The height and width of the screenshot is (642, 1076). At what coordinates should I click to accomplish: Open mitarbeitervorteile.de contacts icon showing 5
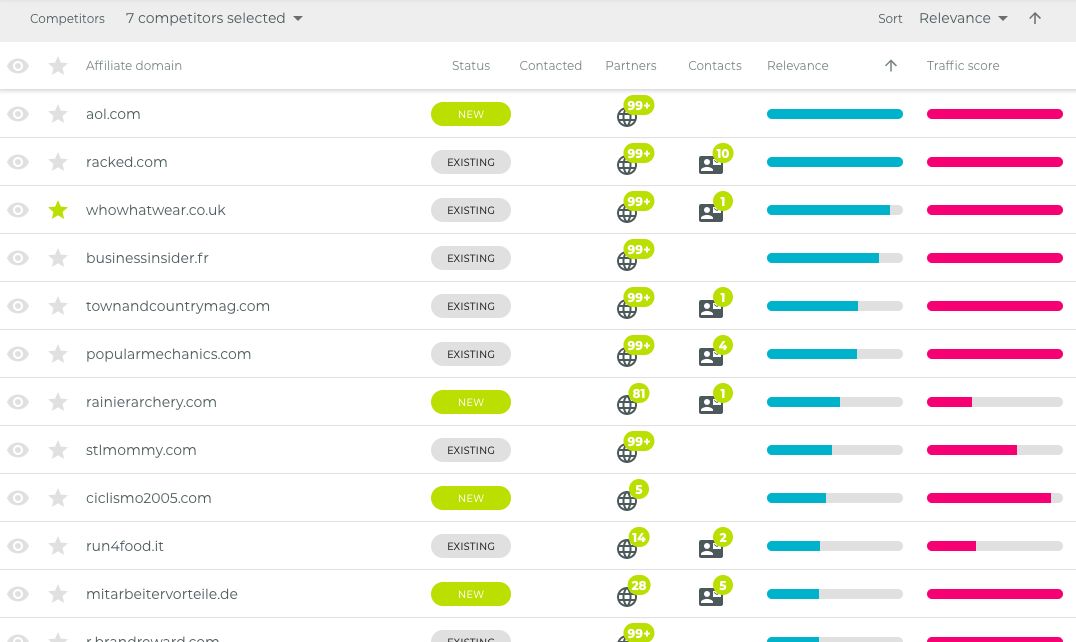pyautogui.click(x=710, y=597)
